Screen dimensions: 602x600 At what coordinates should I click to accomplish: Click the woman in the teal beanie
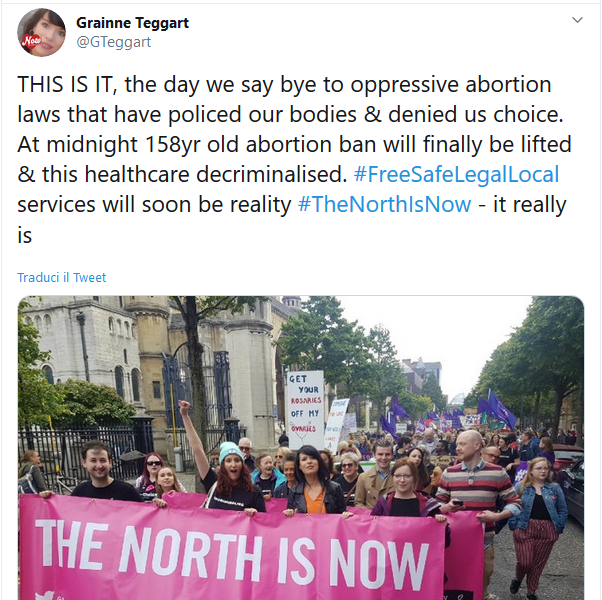pos(231,476)
